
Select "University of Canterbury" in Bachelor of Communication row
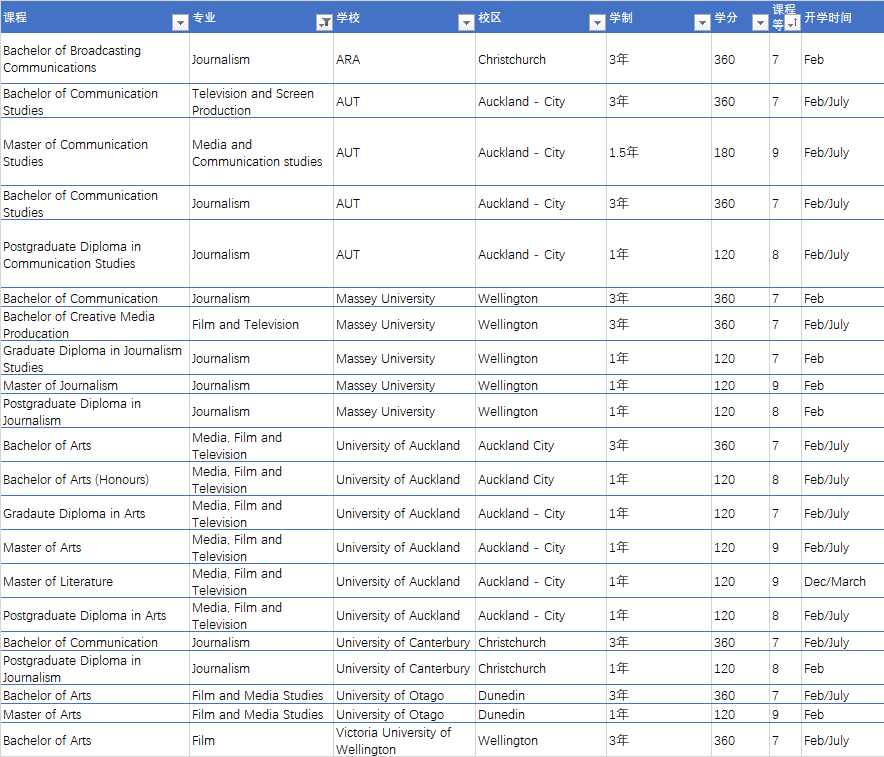point(404,642)
